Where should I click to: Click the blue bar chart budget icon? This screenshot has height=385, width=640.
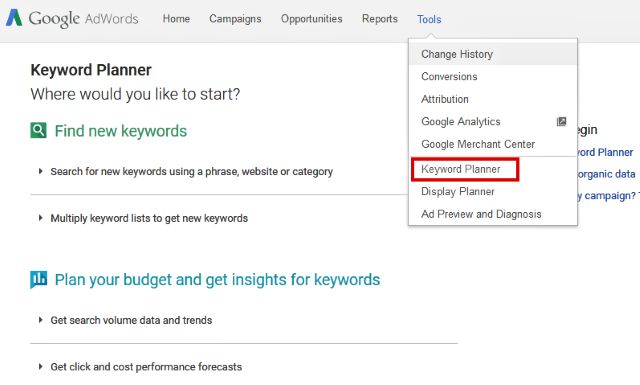click(x=38, y=280)
